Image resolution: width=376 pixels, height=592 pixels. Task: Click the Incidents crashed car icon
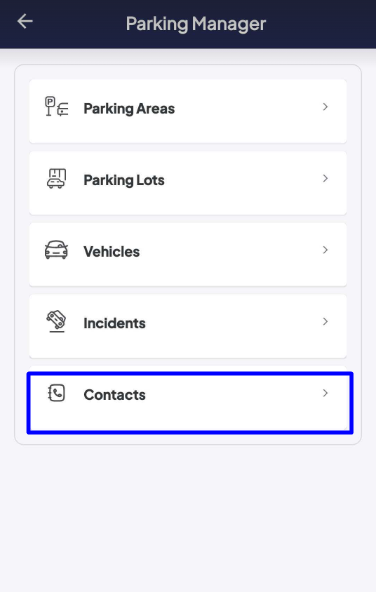(56, 321)
